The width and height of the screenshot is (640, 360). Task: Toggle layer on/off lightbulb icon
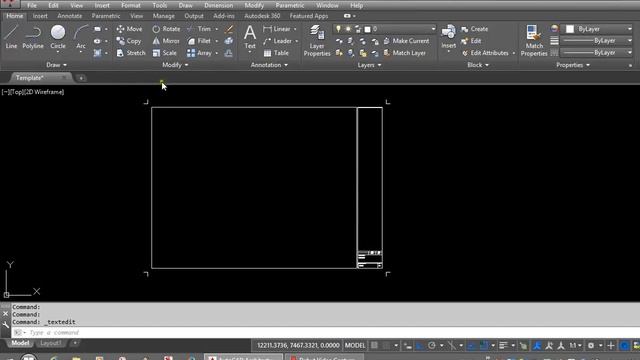click(x=338, y=29)
